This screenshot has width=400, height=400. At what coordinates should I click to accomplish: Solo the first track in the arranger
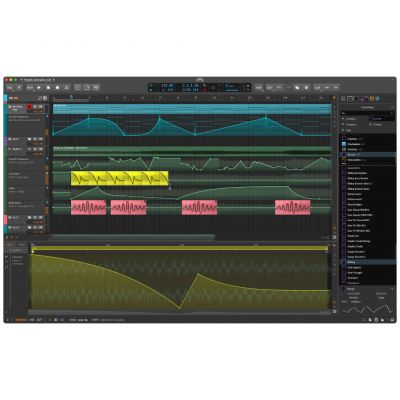click(x=35, y=107)
